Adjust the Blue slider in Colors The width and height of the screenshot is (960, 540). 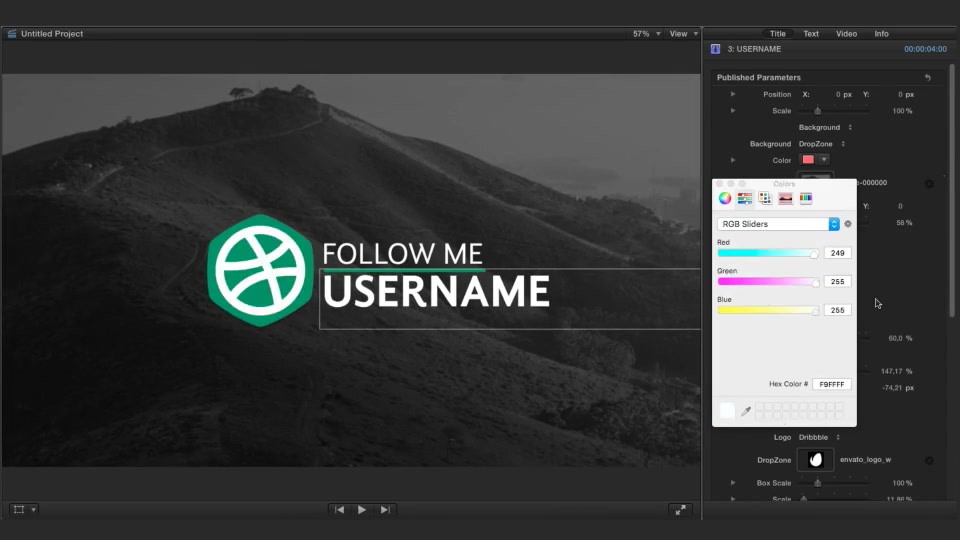tap(768, 310)
